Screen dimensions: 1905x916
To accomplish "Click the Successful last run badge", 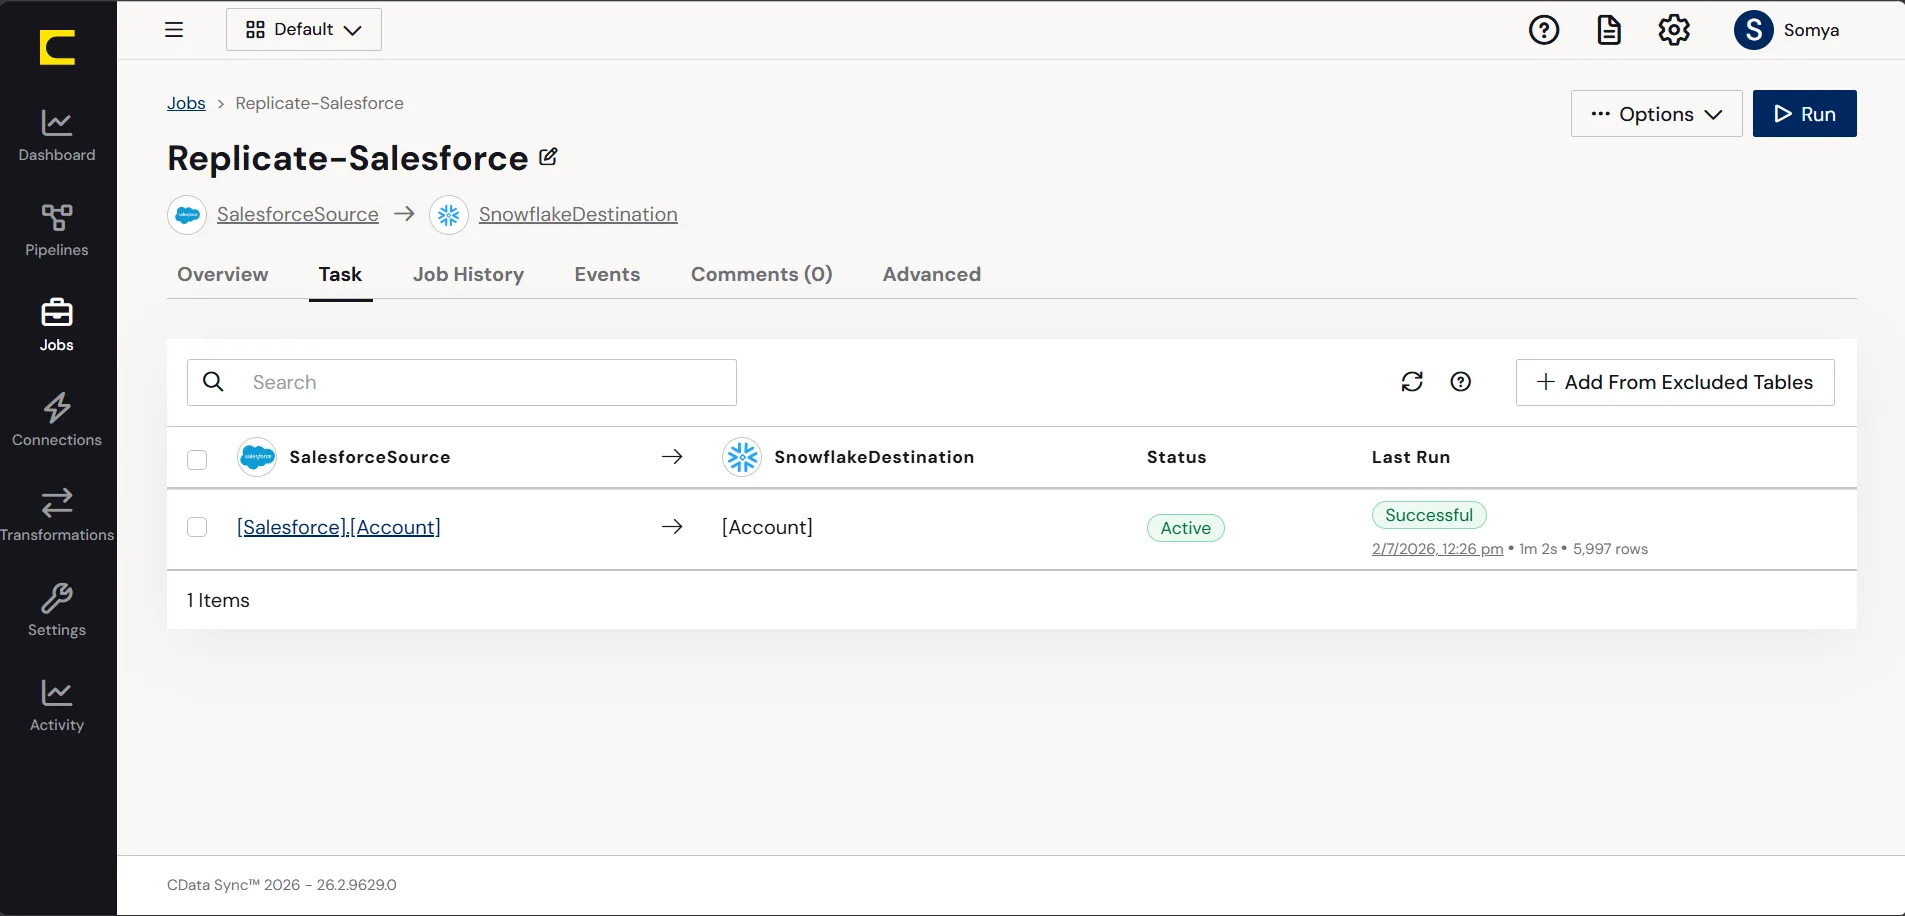I will pyautogui.click(x=1429, y=515).
